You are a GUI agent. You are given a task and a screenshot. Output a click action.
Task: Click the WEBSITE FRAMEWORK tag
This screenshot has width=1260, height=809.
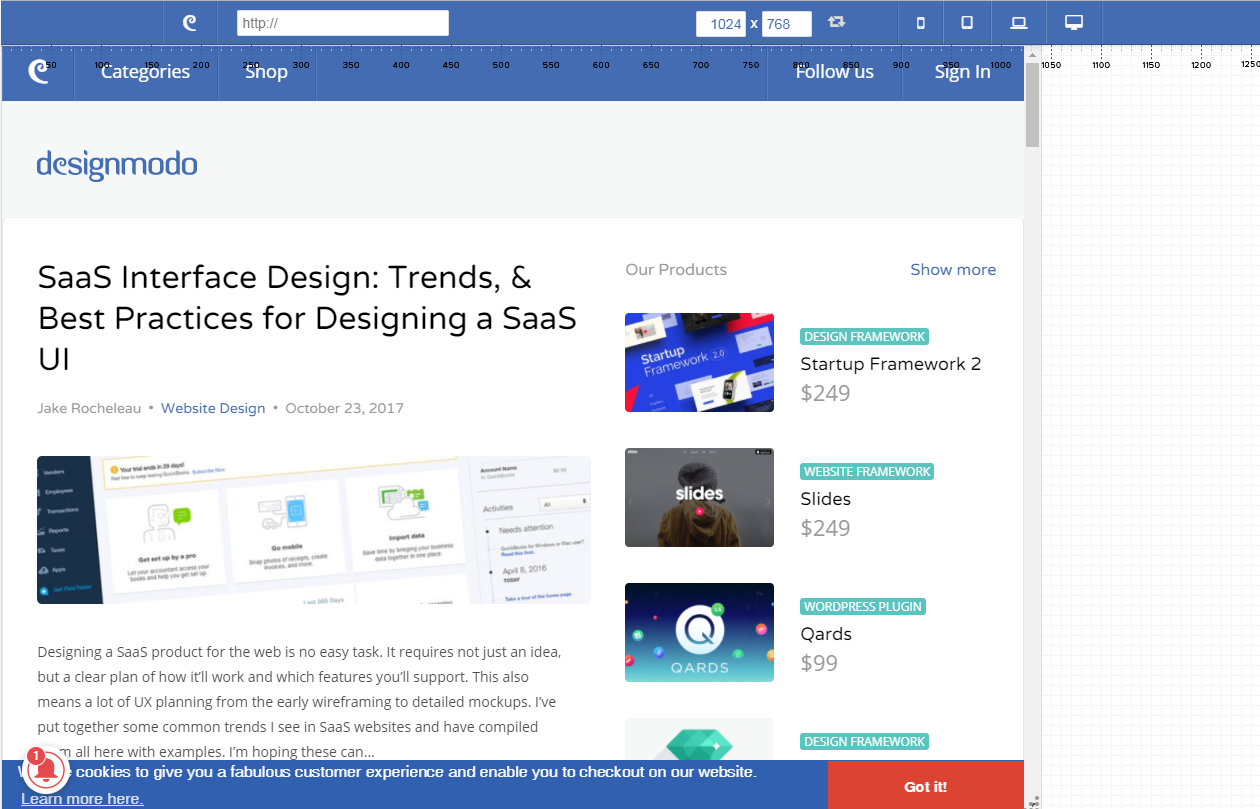[867, 472]
